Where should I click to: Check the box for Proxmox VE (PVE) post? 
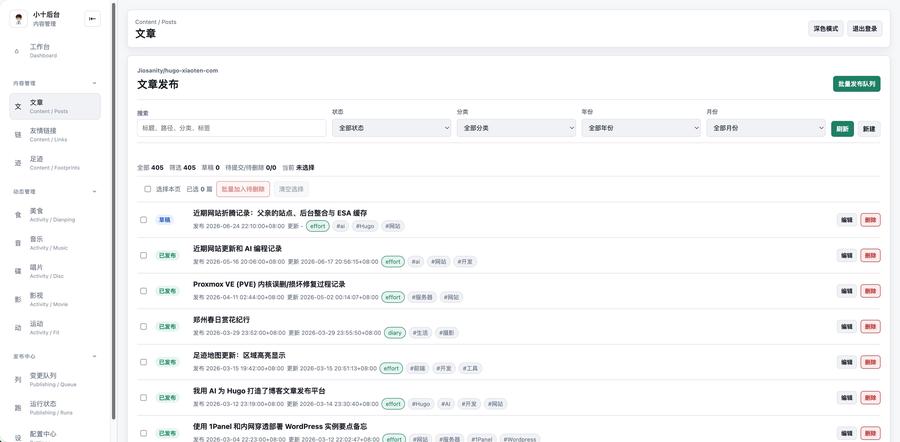tap(143, 290)
